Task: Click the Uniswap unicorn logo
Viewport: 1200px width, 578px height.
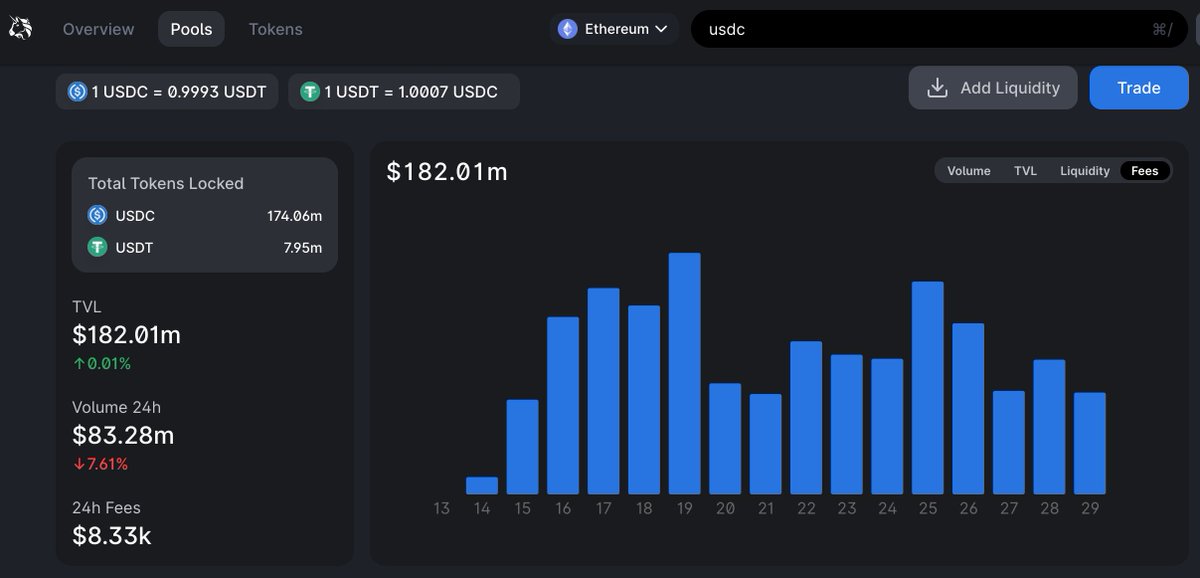Action: pyautogui.click(x=20, y=29)
